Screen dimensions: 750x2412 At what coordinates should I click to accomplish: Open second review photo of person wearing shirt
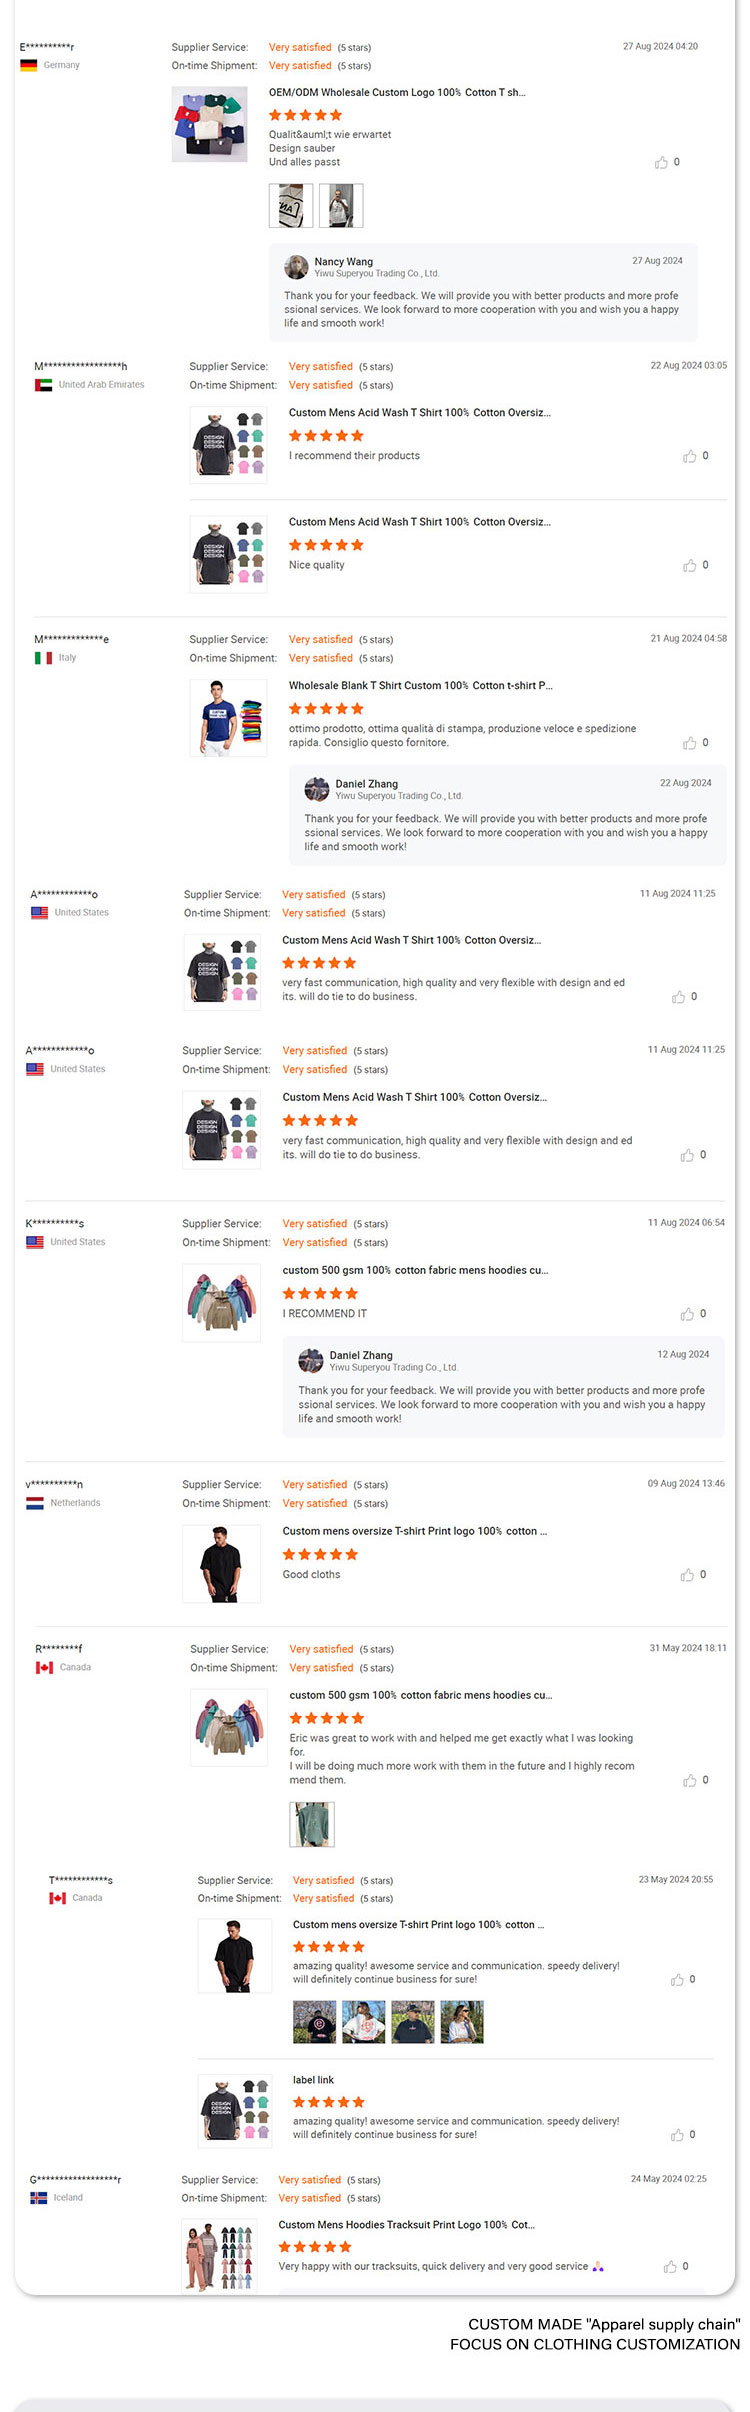click(341, 205)
